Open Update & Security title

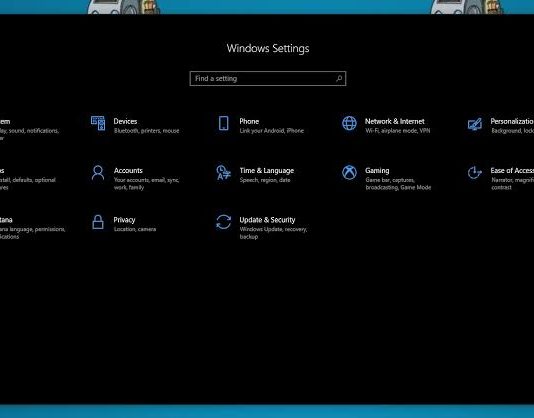click(x=267, y=220)
